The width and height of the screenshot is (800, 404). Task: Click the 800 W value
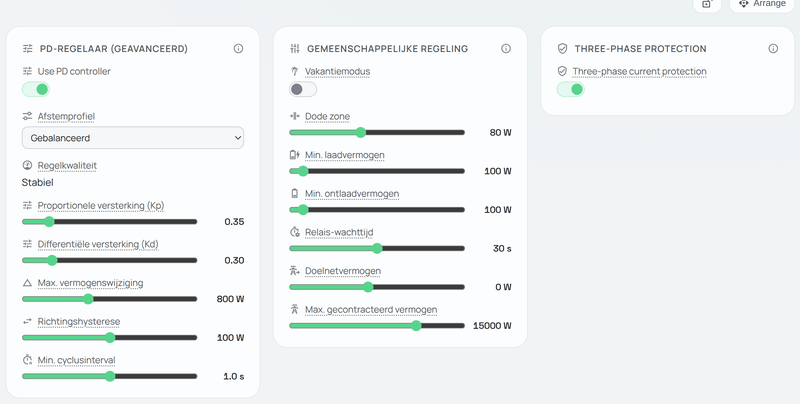[230, 299]
